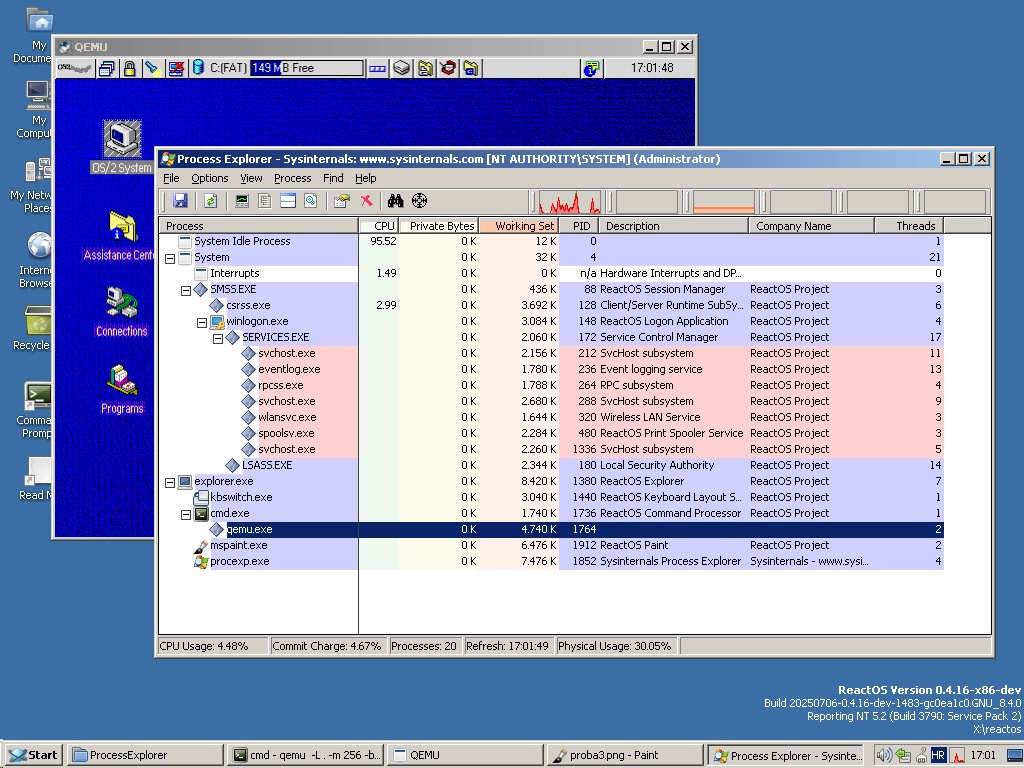This screenshot has height=768, width=1024.
Task: Click the volume speaker tray icon
Action: pyautogui.click(x=884, y=755)
